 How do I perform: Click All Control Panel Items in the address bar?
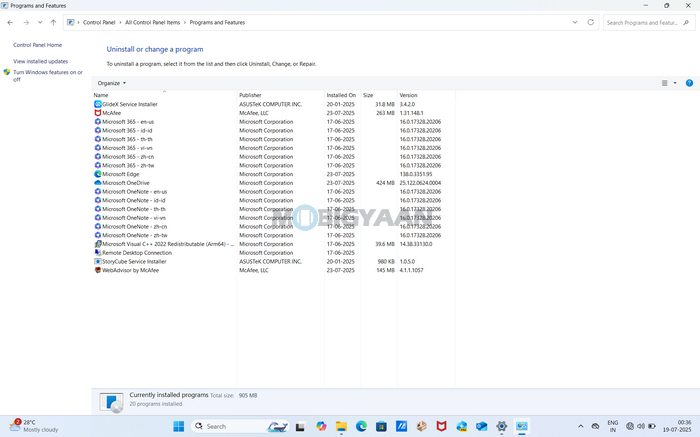[x=153, y=22]
